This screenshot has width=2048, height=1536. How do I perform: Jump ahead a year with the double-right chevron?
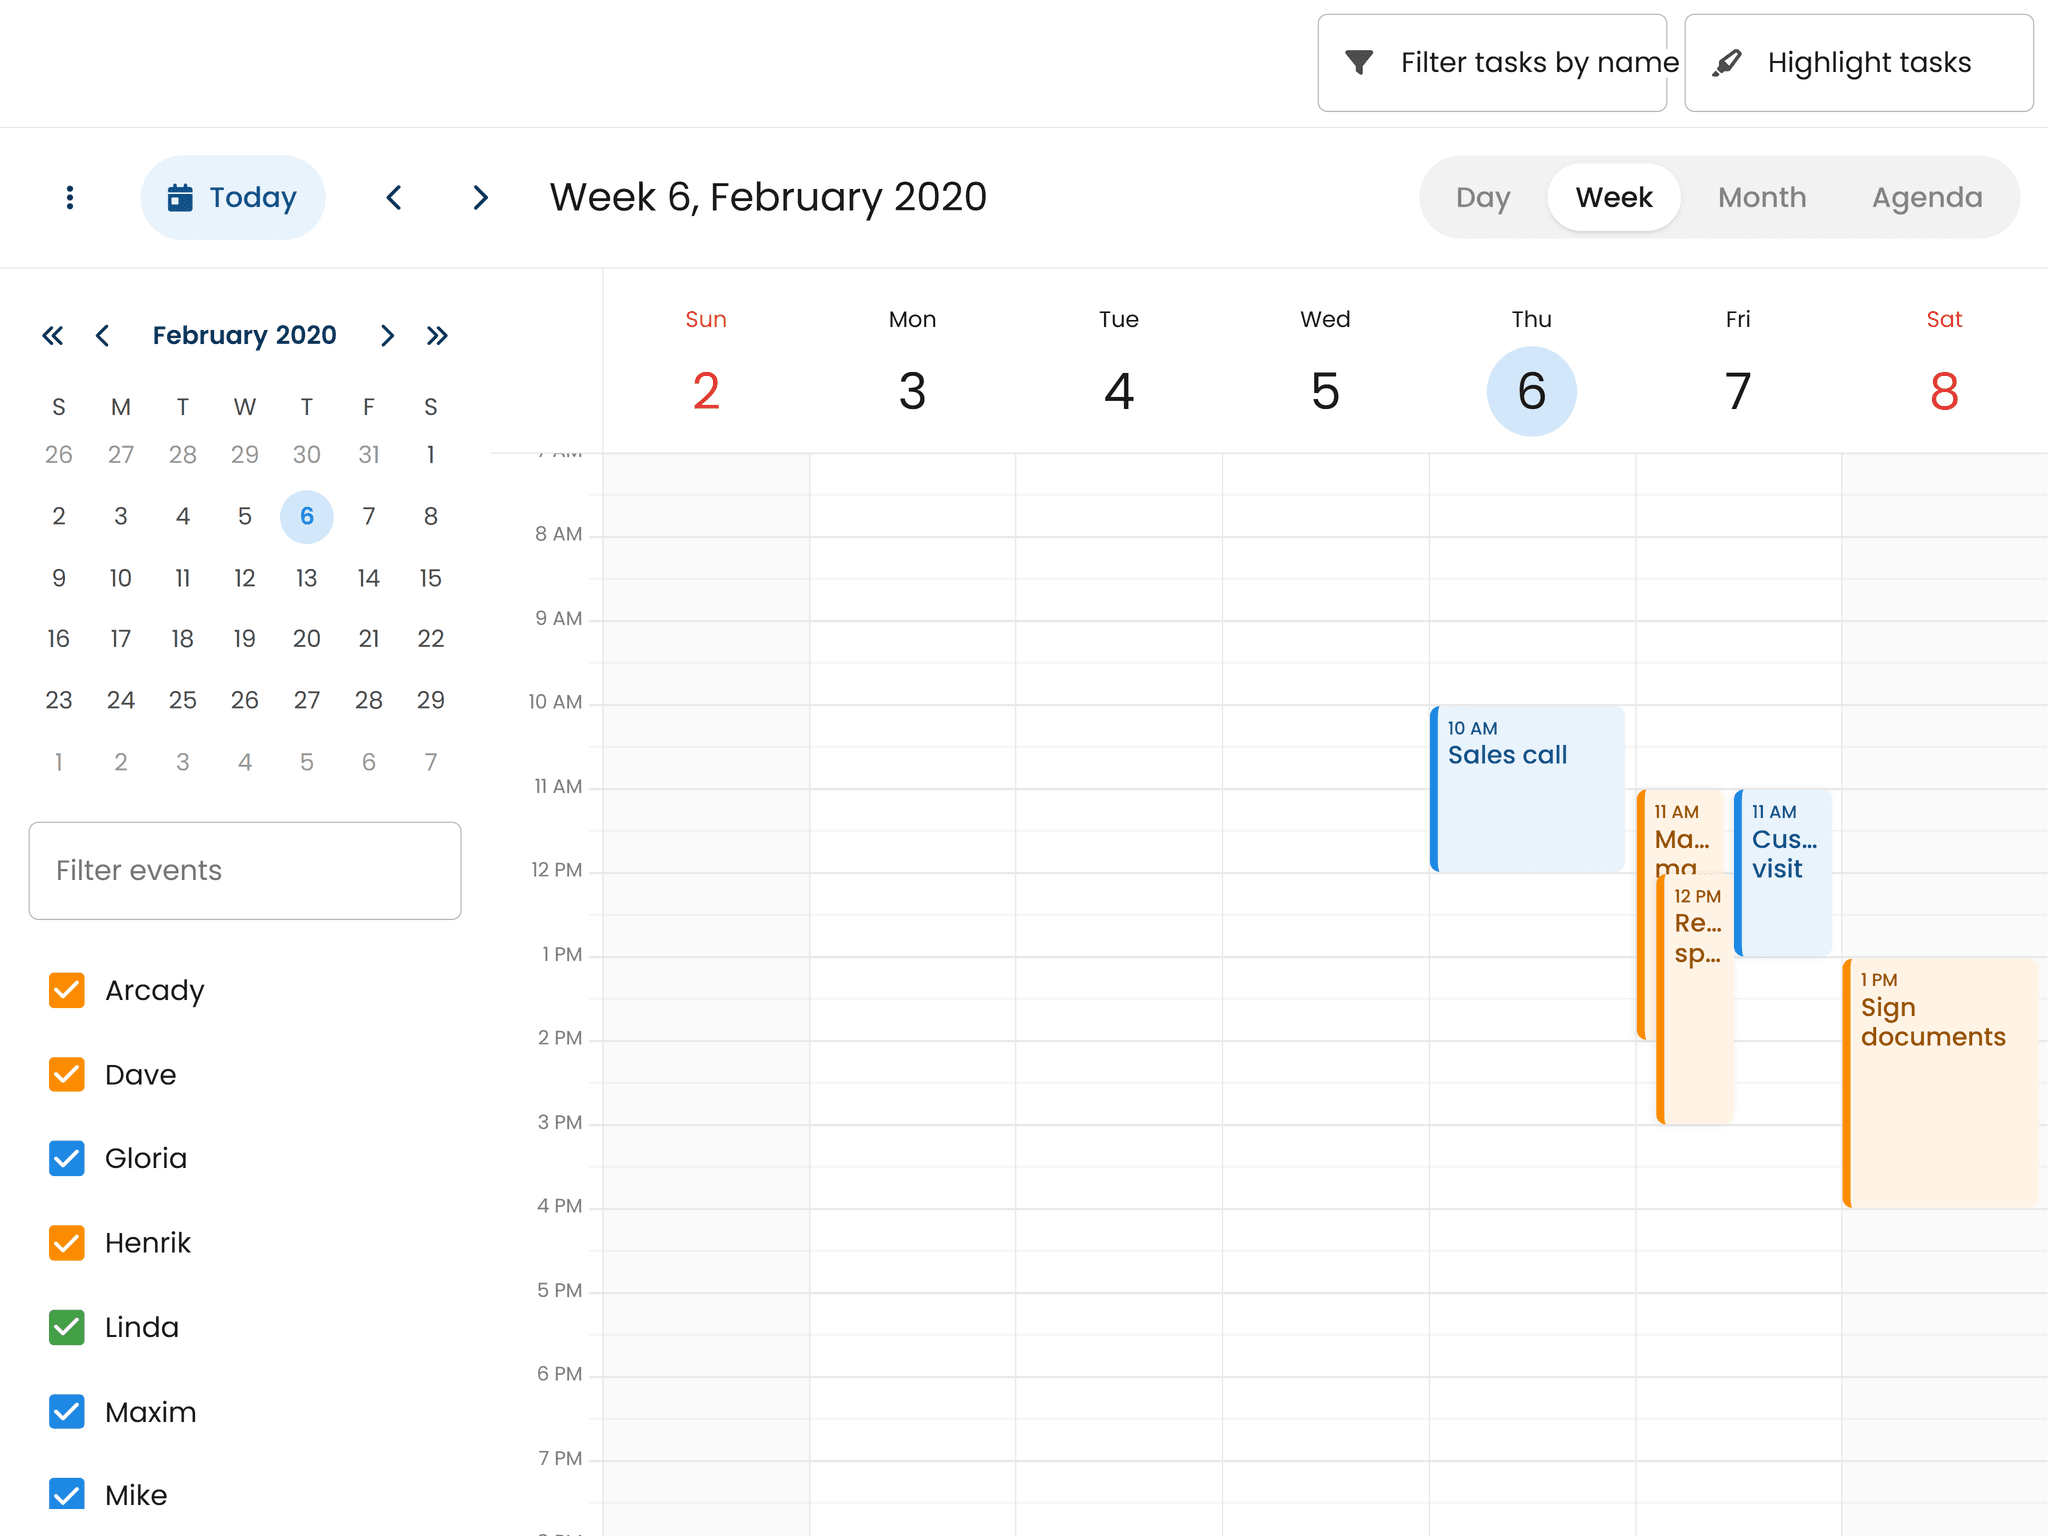click(437, 335)
